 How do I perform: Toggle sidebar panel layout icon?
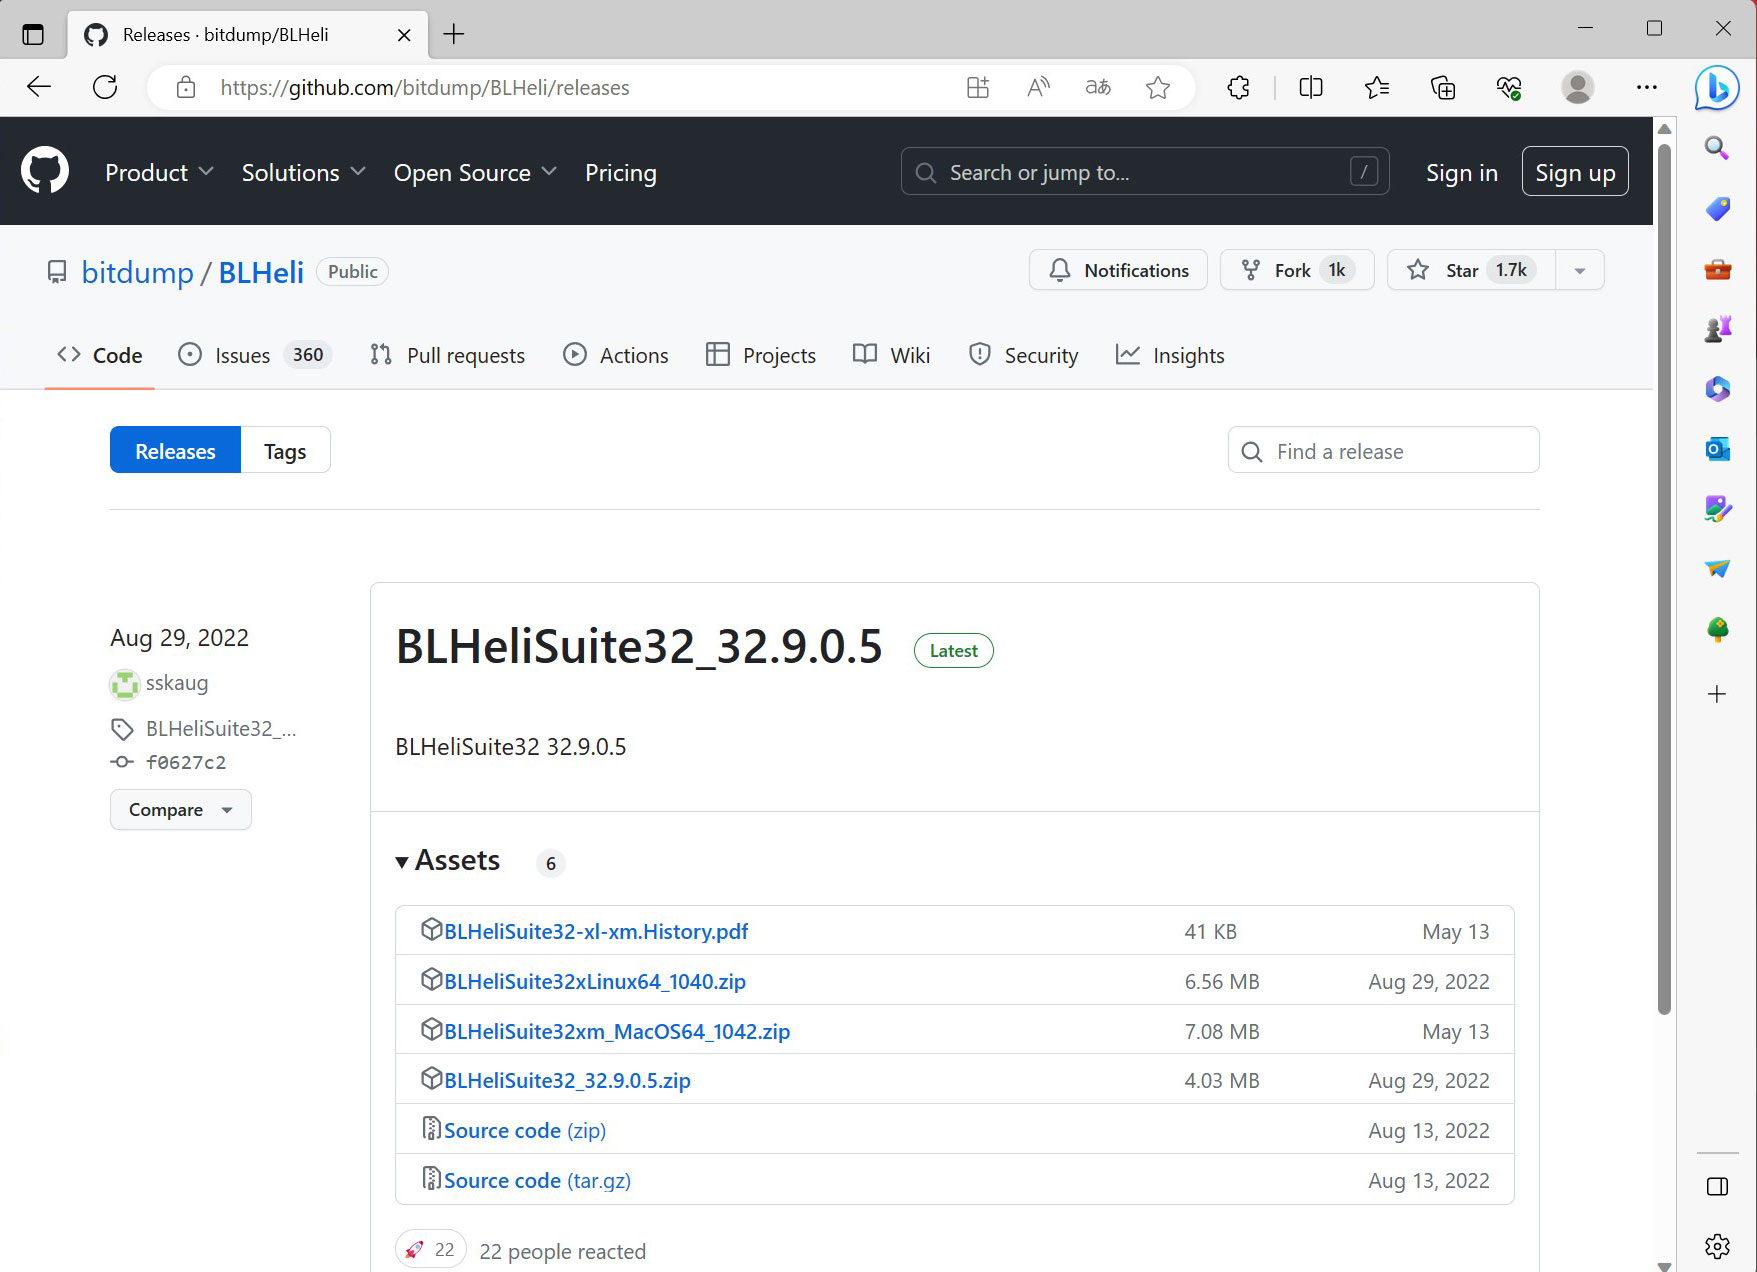tap(1717, 1187)
